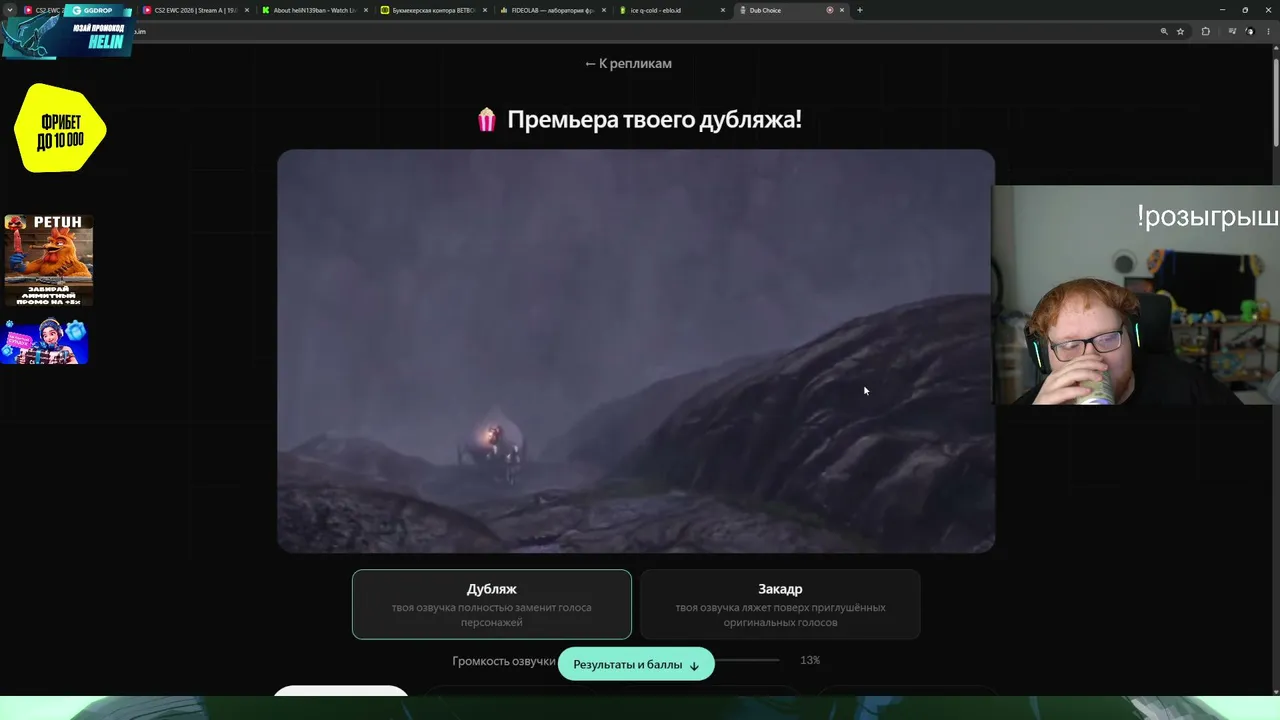Select the 'Закадр' voiceover mode
Screen dimensions: 1280x720
(780, 604)
